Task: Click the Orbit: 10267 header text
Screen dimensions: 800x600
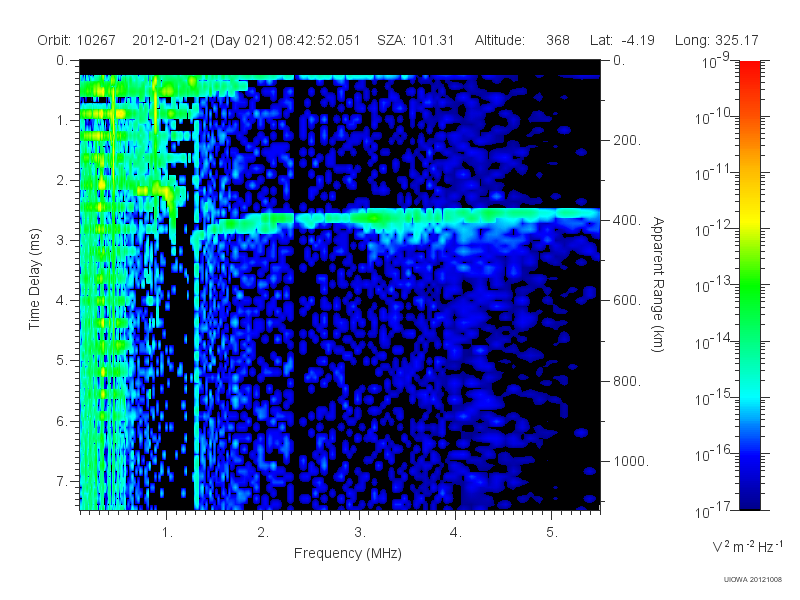Action: [77, 40]
